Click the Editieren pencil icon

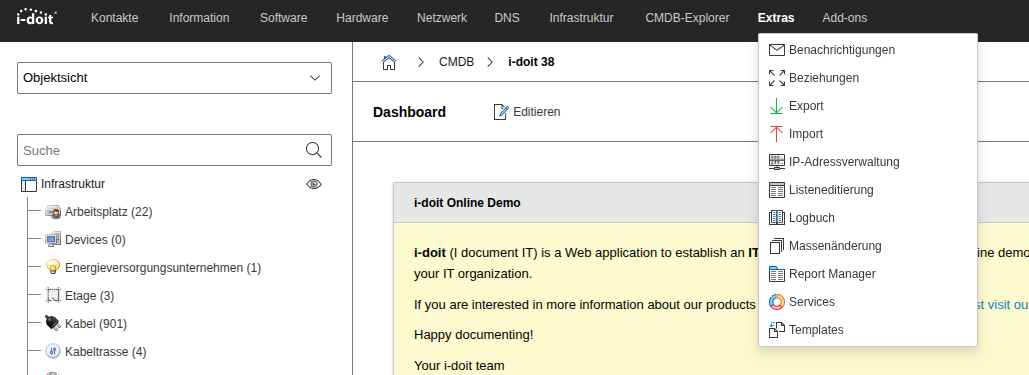tap(501, 112)
